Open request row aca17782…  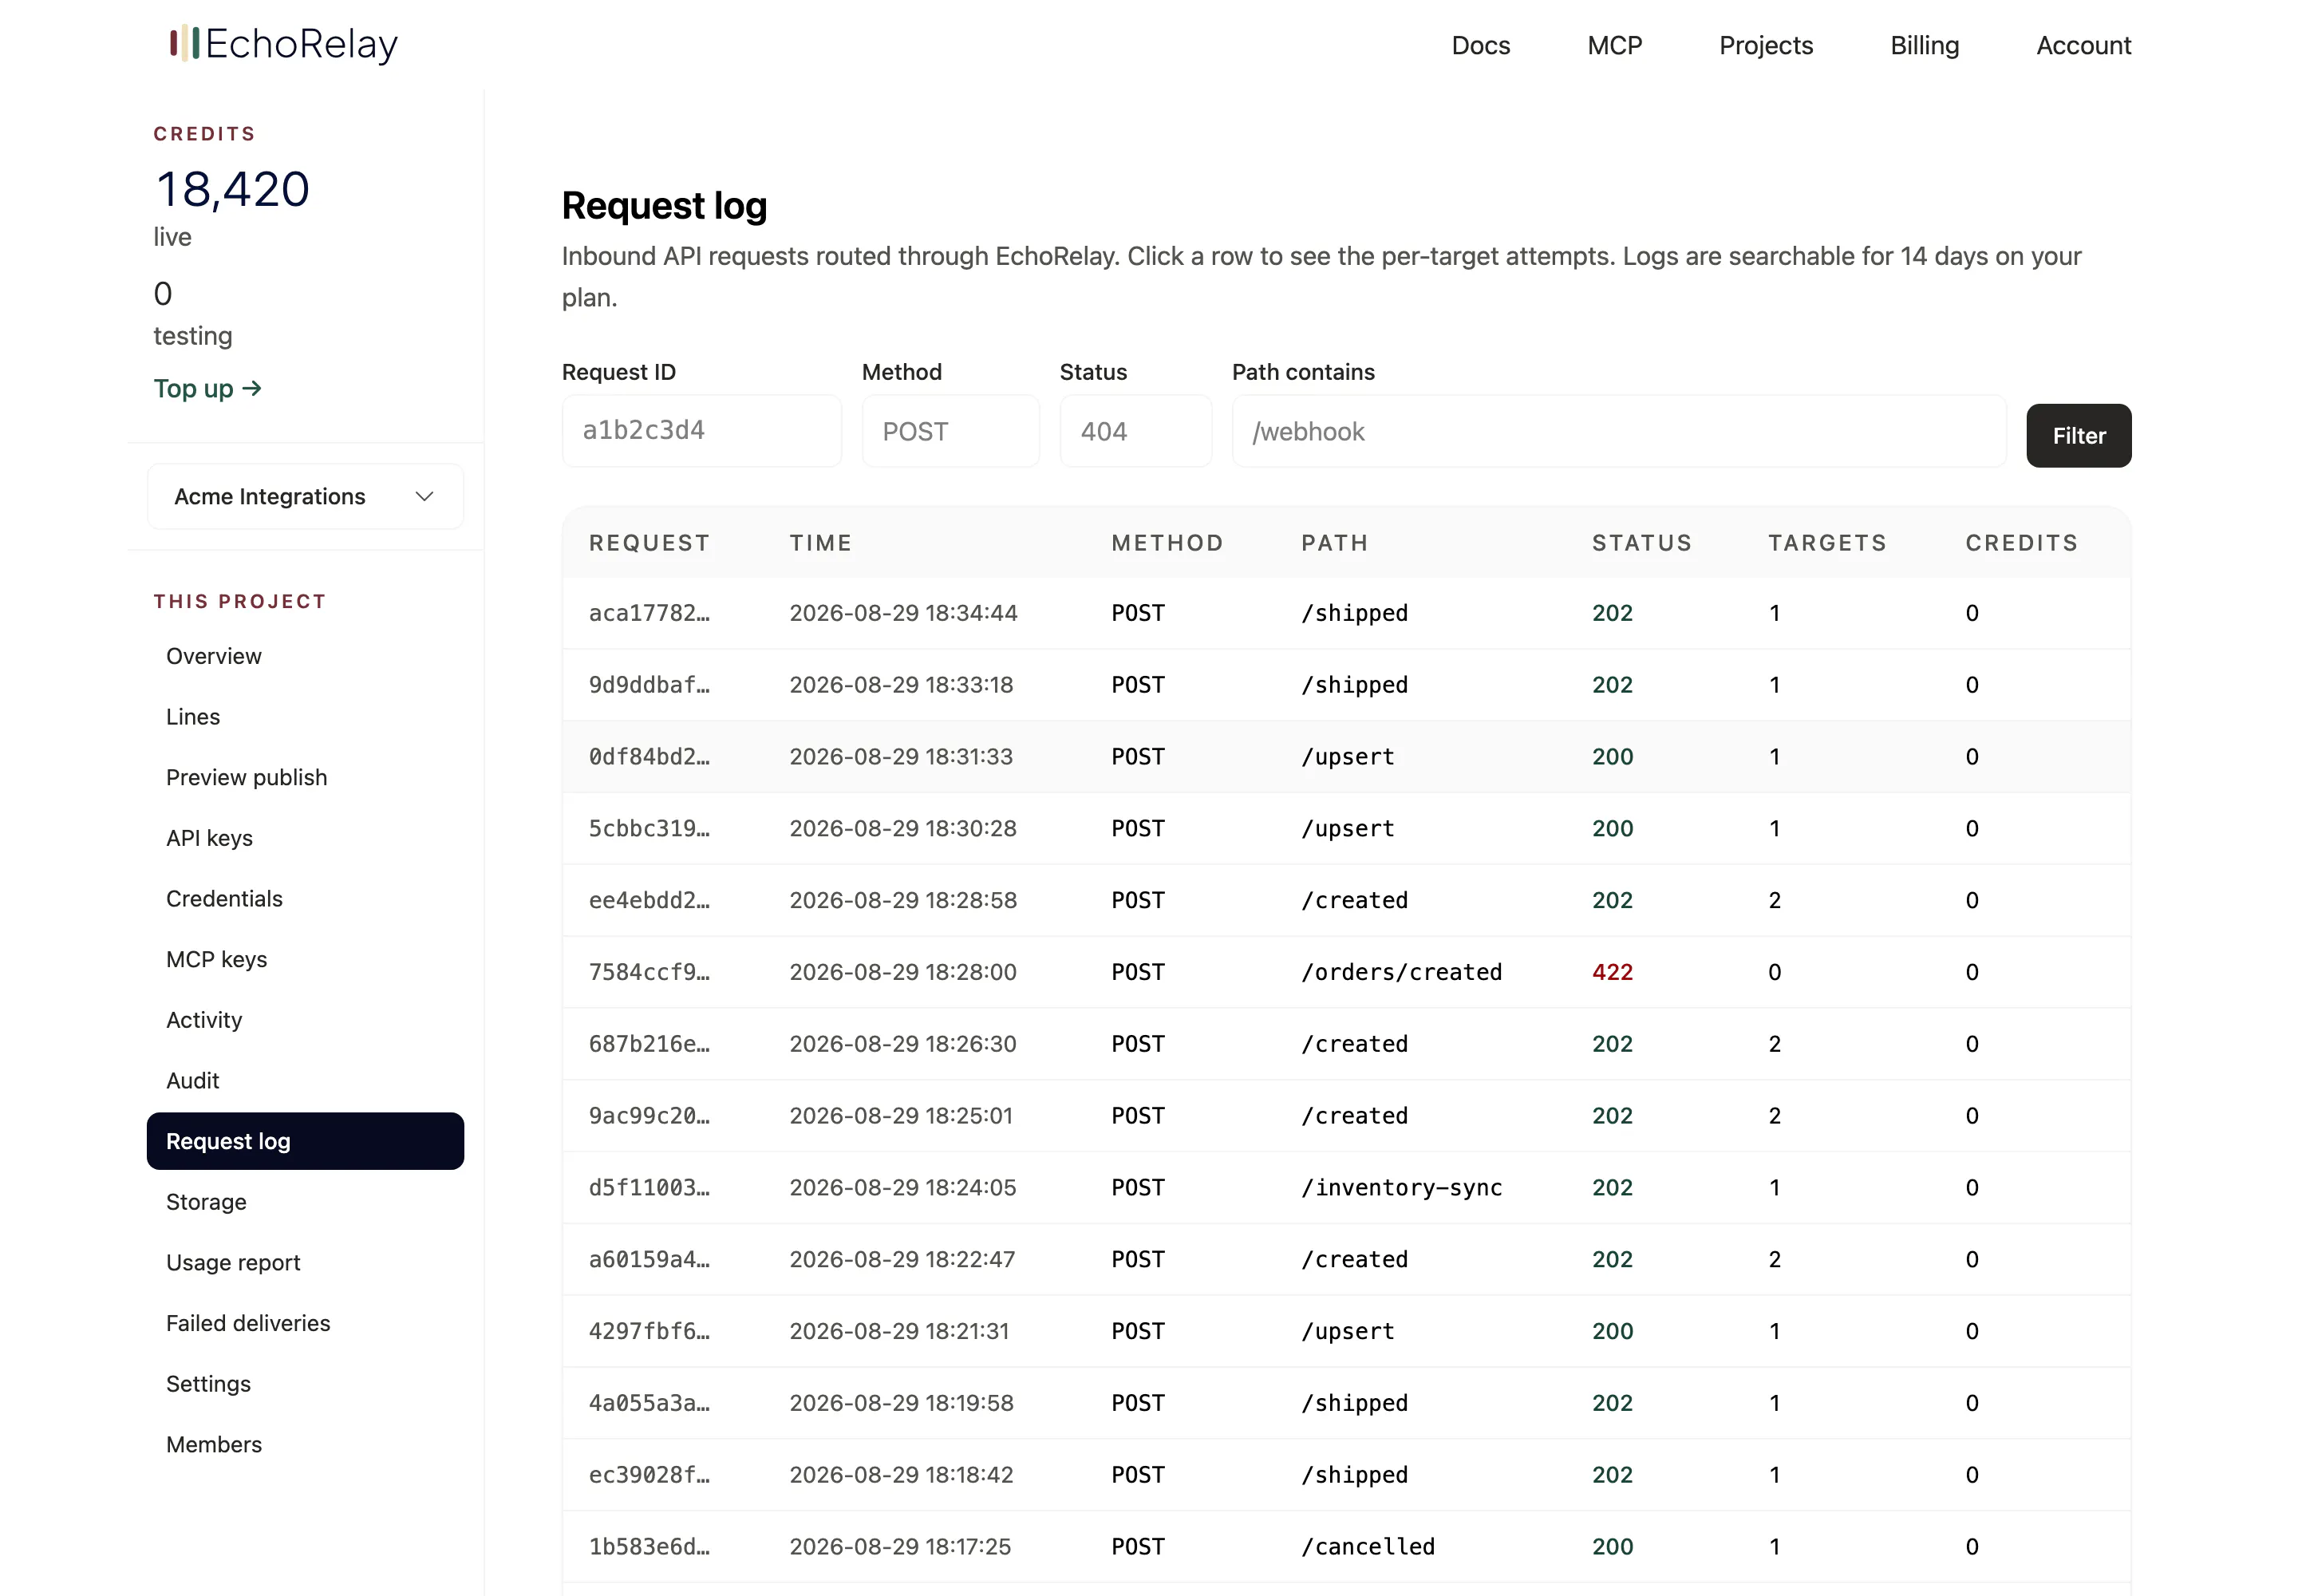[1346, 613]
